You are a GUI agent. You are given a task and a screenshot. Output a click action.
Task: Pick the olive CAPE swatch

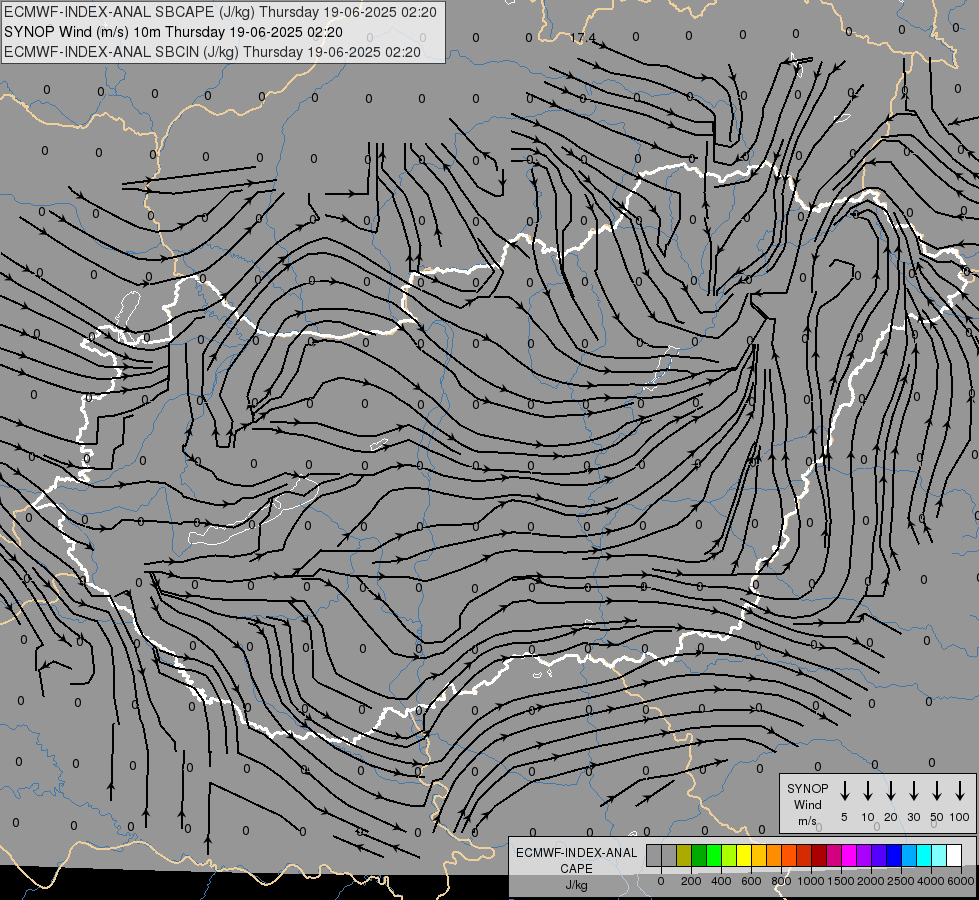click(x=684, y=855)
